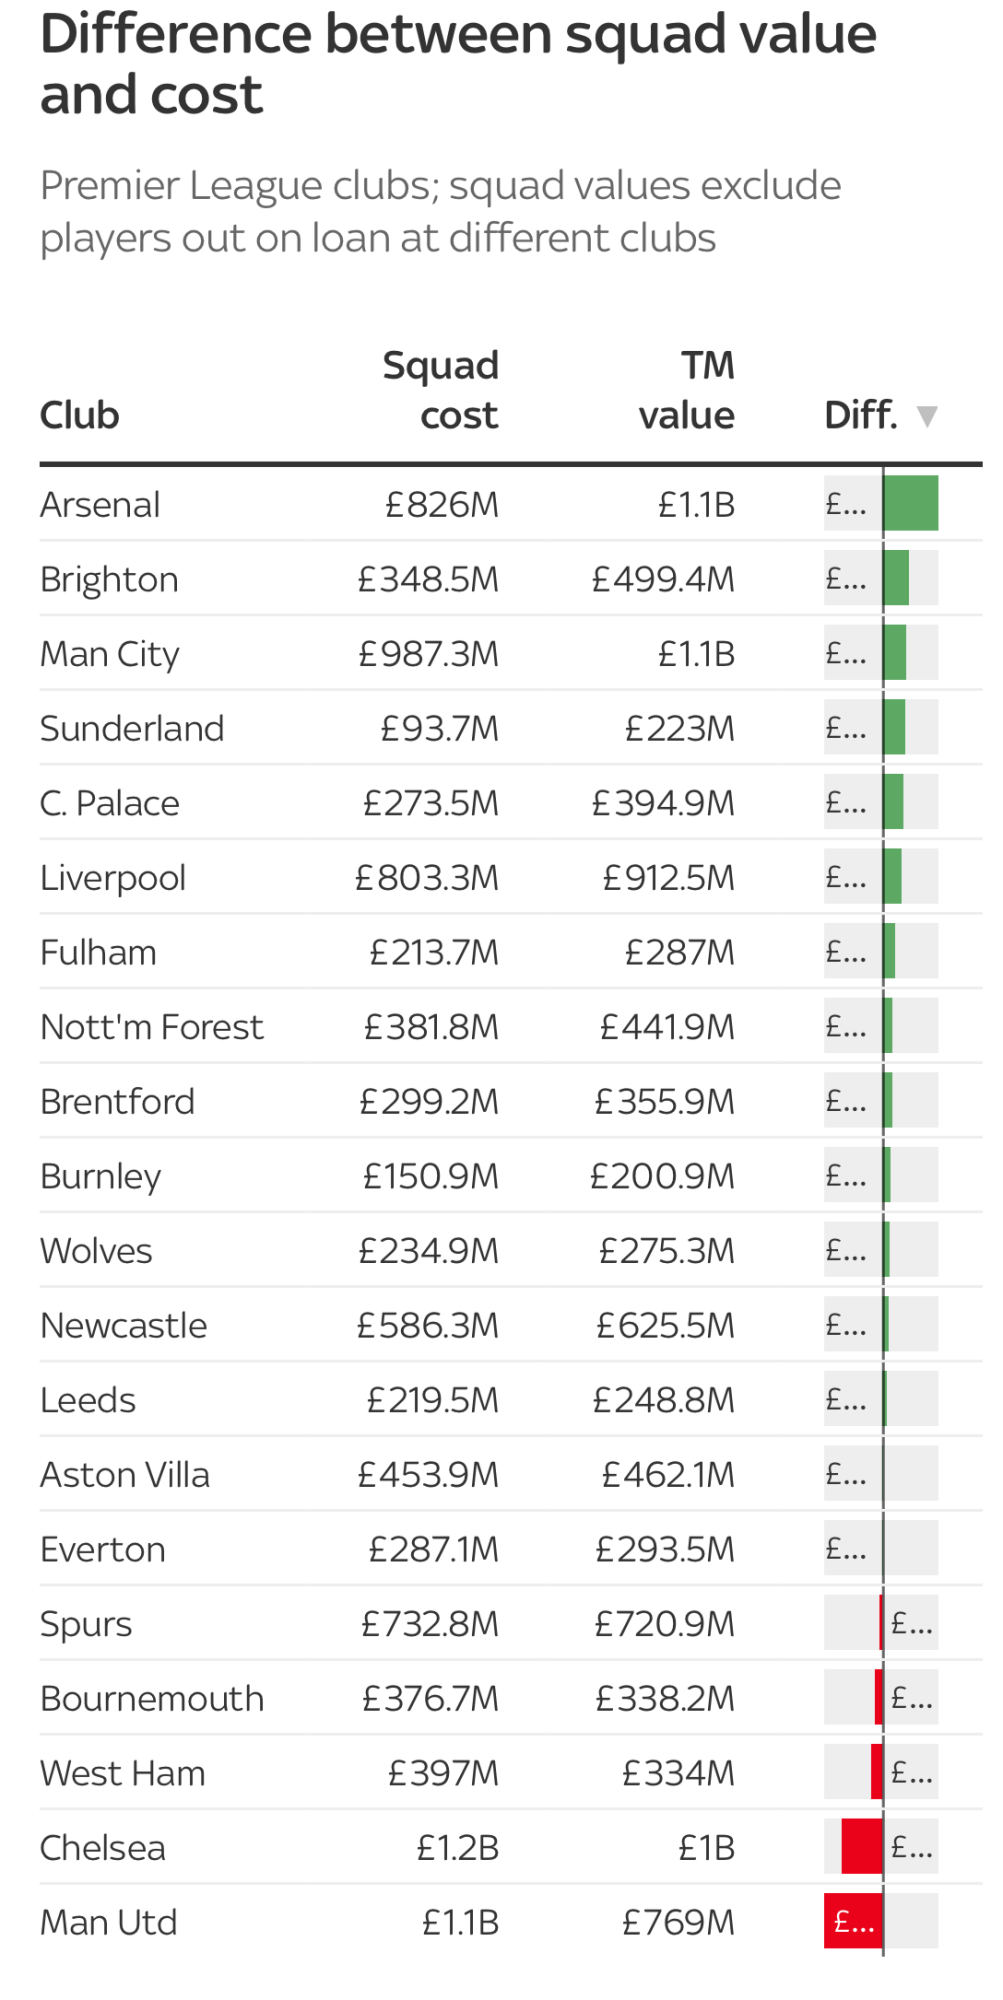Select the Arsenal club name
This screenshot has width=1003, height=2000.
point(100,505)
